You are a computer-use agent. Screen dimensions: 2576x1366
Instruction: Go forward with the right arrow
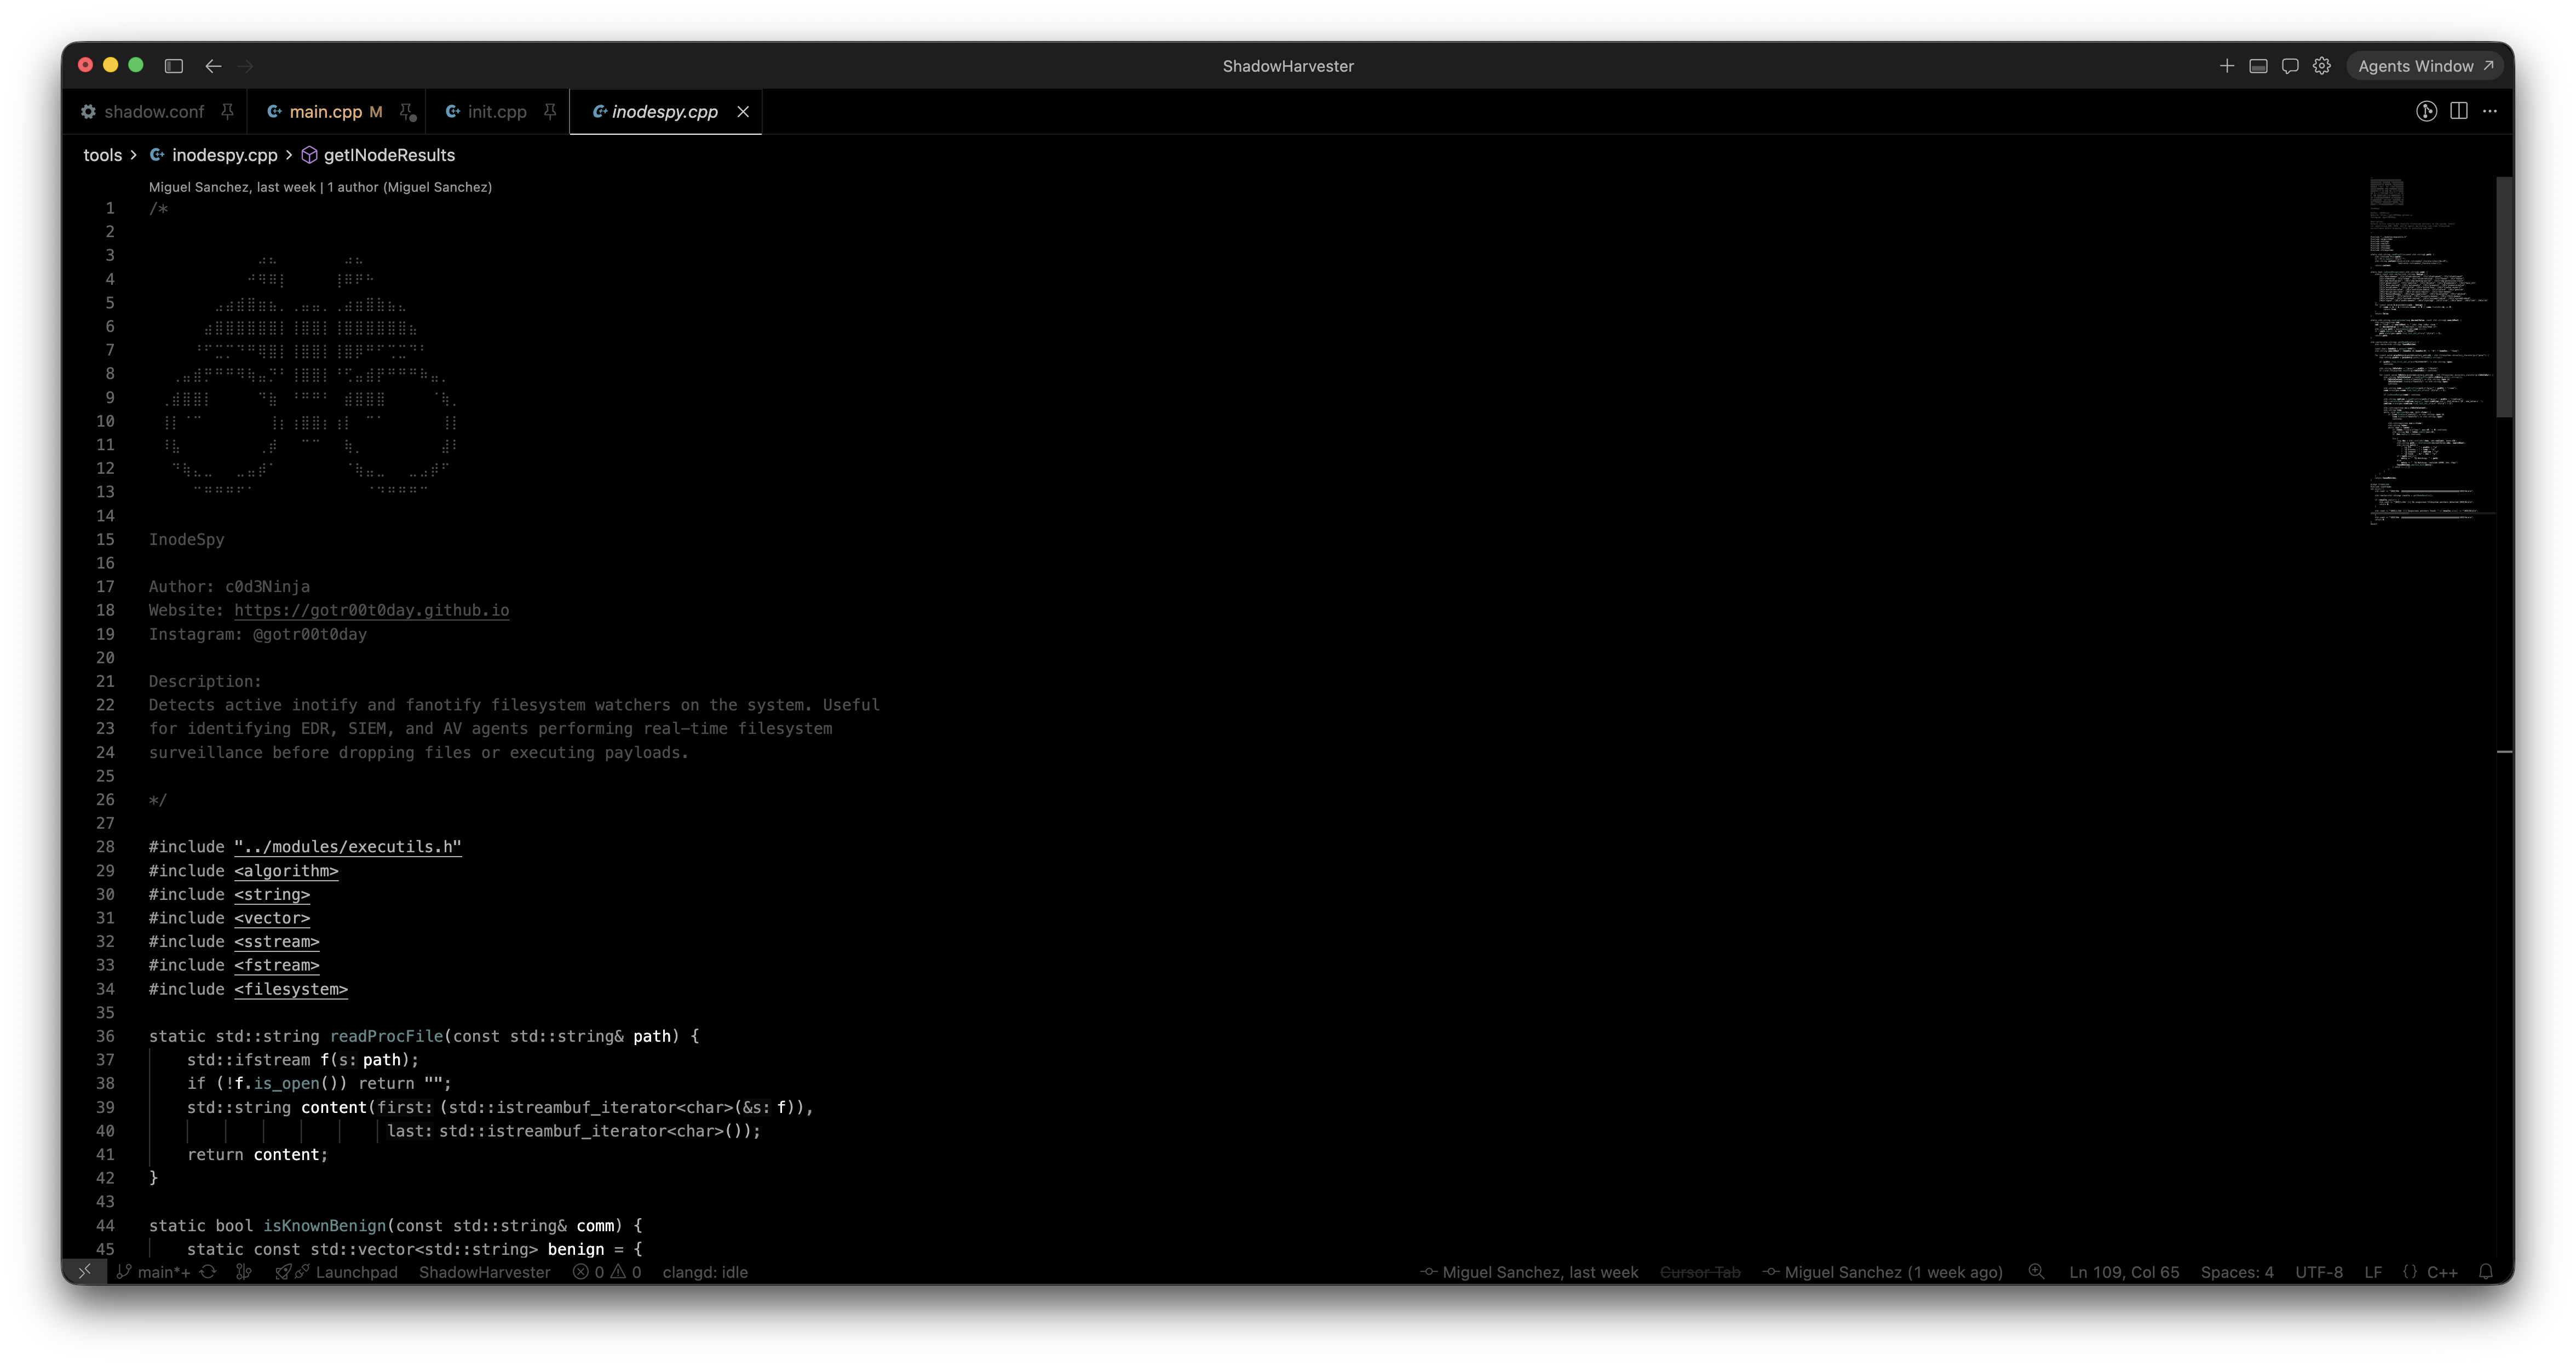245,66
